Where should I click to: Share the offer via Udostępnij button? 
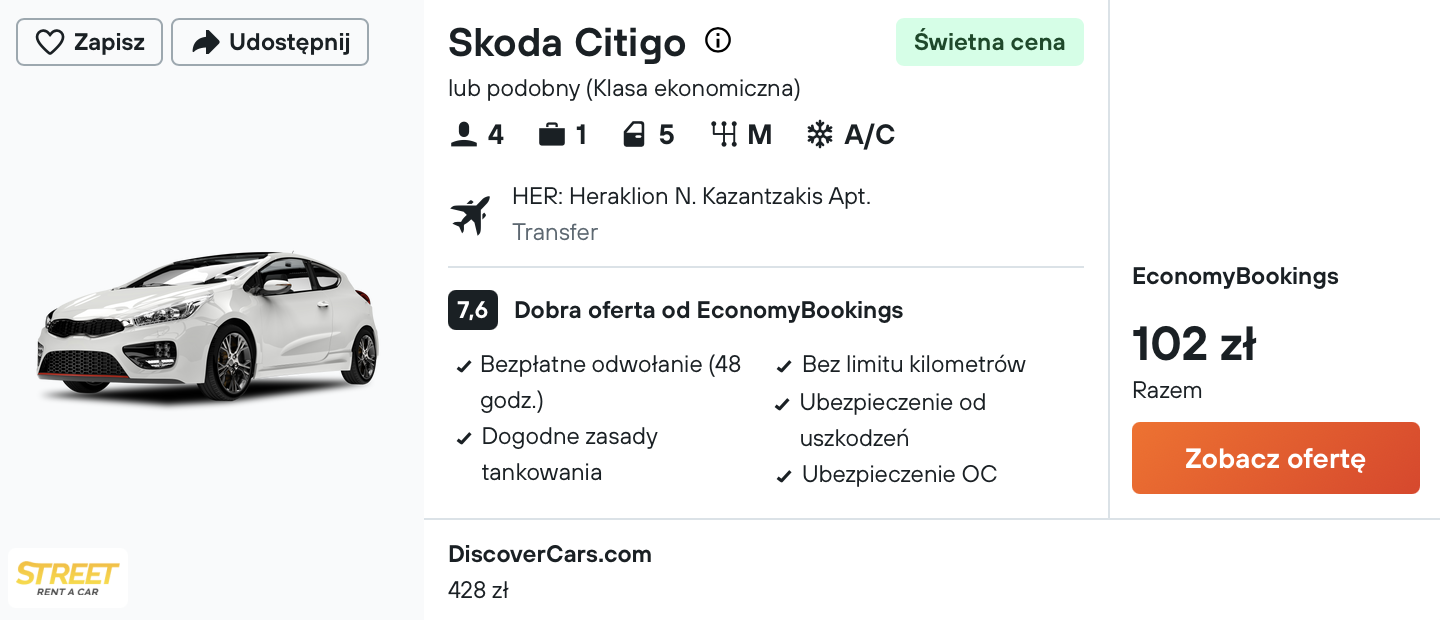pos(270,42)
